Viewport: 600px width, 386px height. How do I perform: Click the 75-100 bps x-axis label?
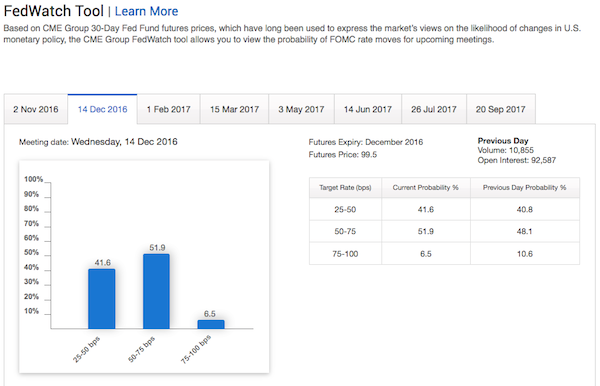(196, 349)
